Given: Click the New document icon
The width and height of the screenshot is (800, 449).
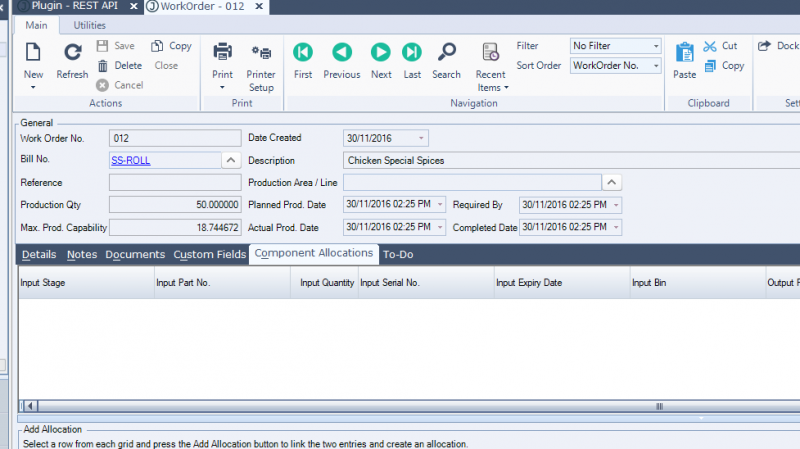Looking at the screenshot, I should [x=33, y=52].
